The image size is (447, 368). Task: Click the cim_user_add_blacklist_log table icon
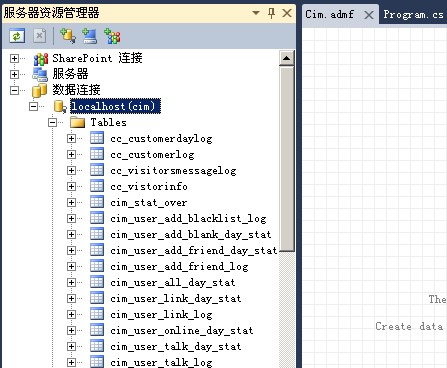coord(97,218)
